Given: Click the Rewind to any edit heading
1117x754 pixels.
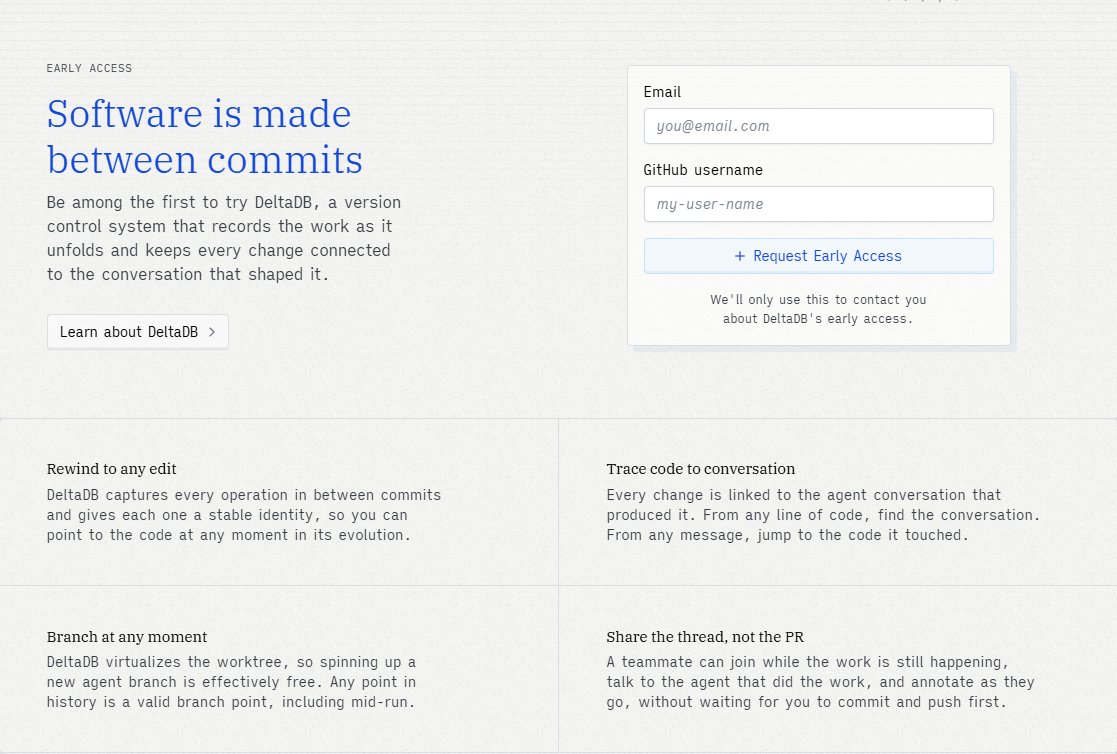Looking at the screenshot, I should click(111, 469).
